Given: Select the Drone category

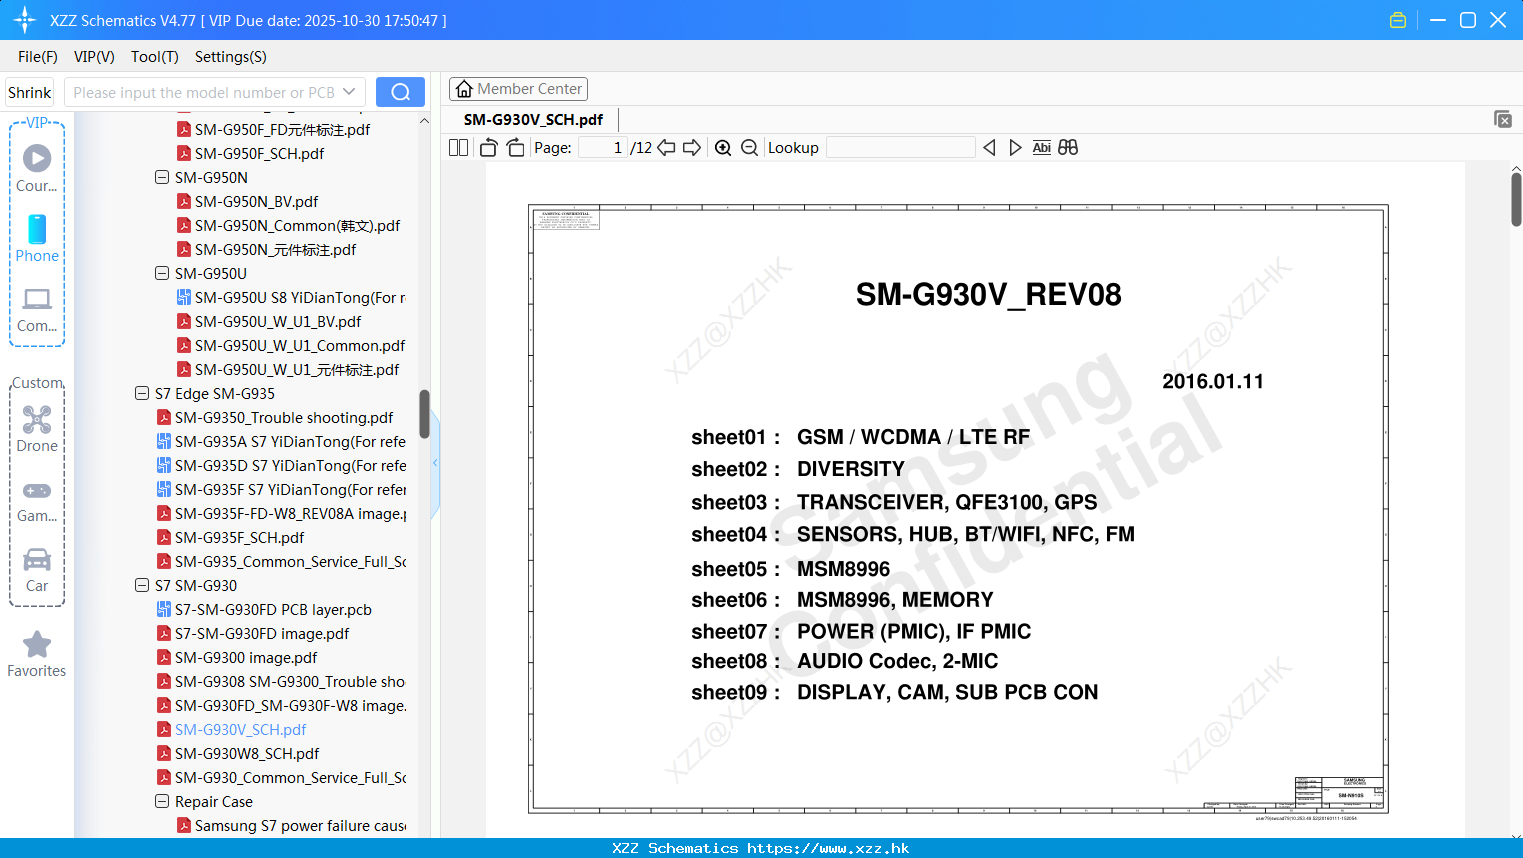Looking at the screenshot, I should tap(37, 428).
